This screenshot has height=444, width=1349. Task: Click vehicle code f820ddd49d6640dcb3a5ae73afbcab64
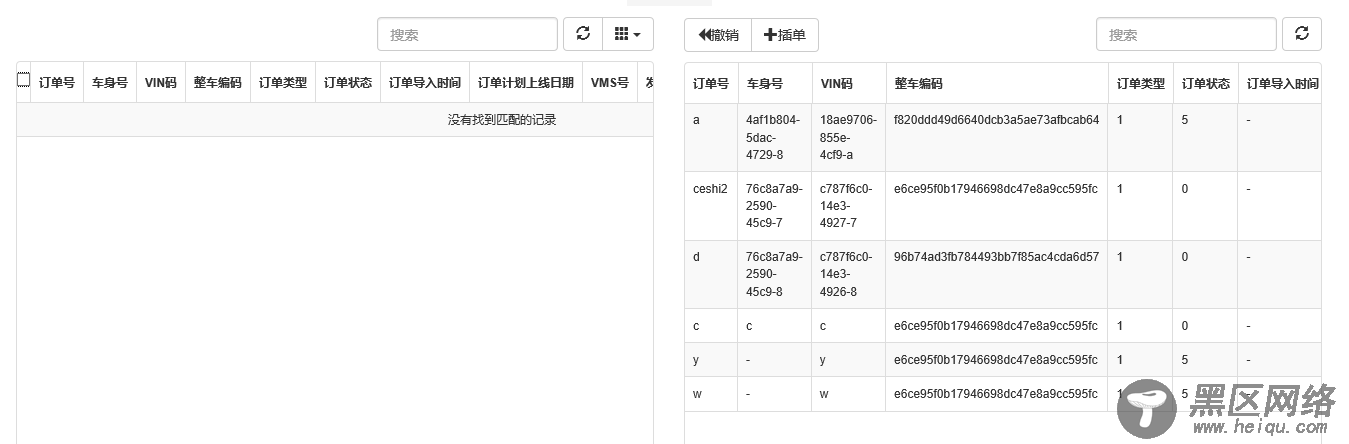pos(996,120)
